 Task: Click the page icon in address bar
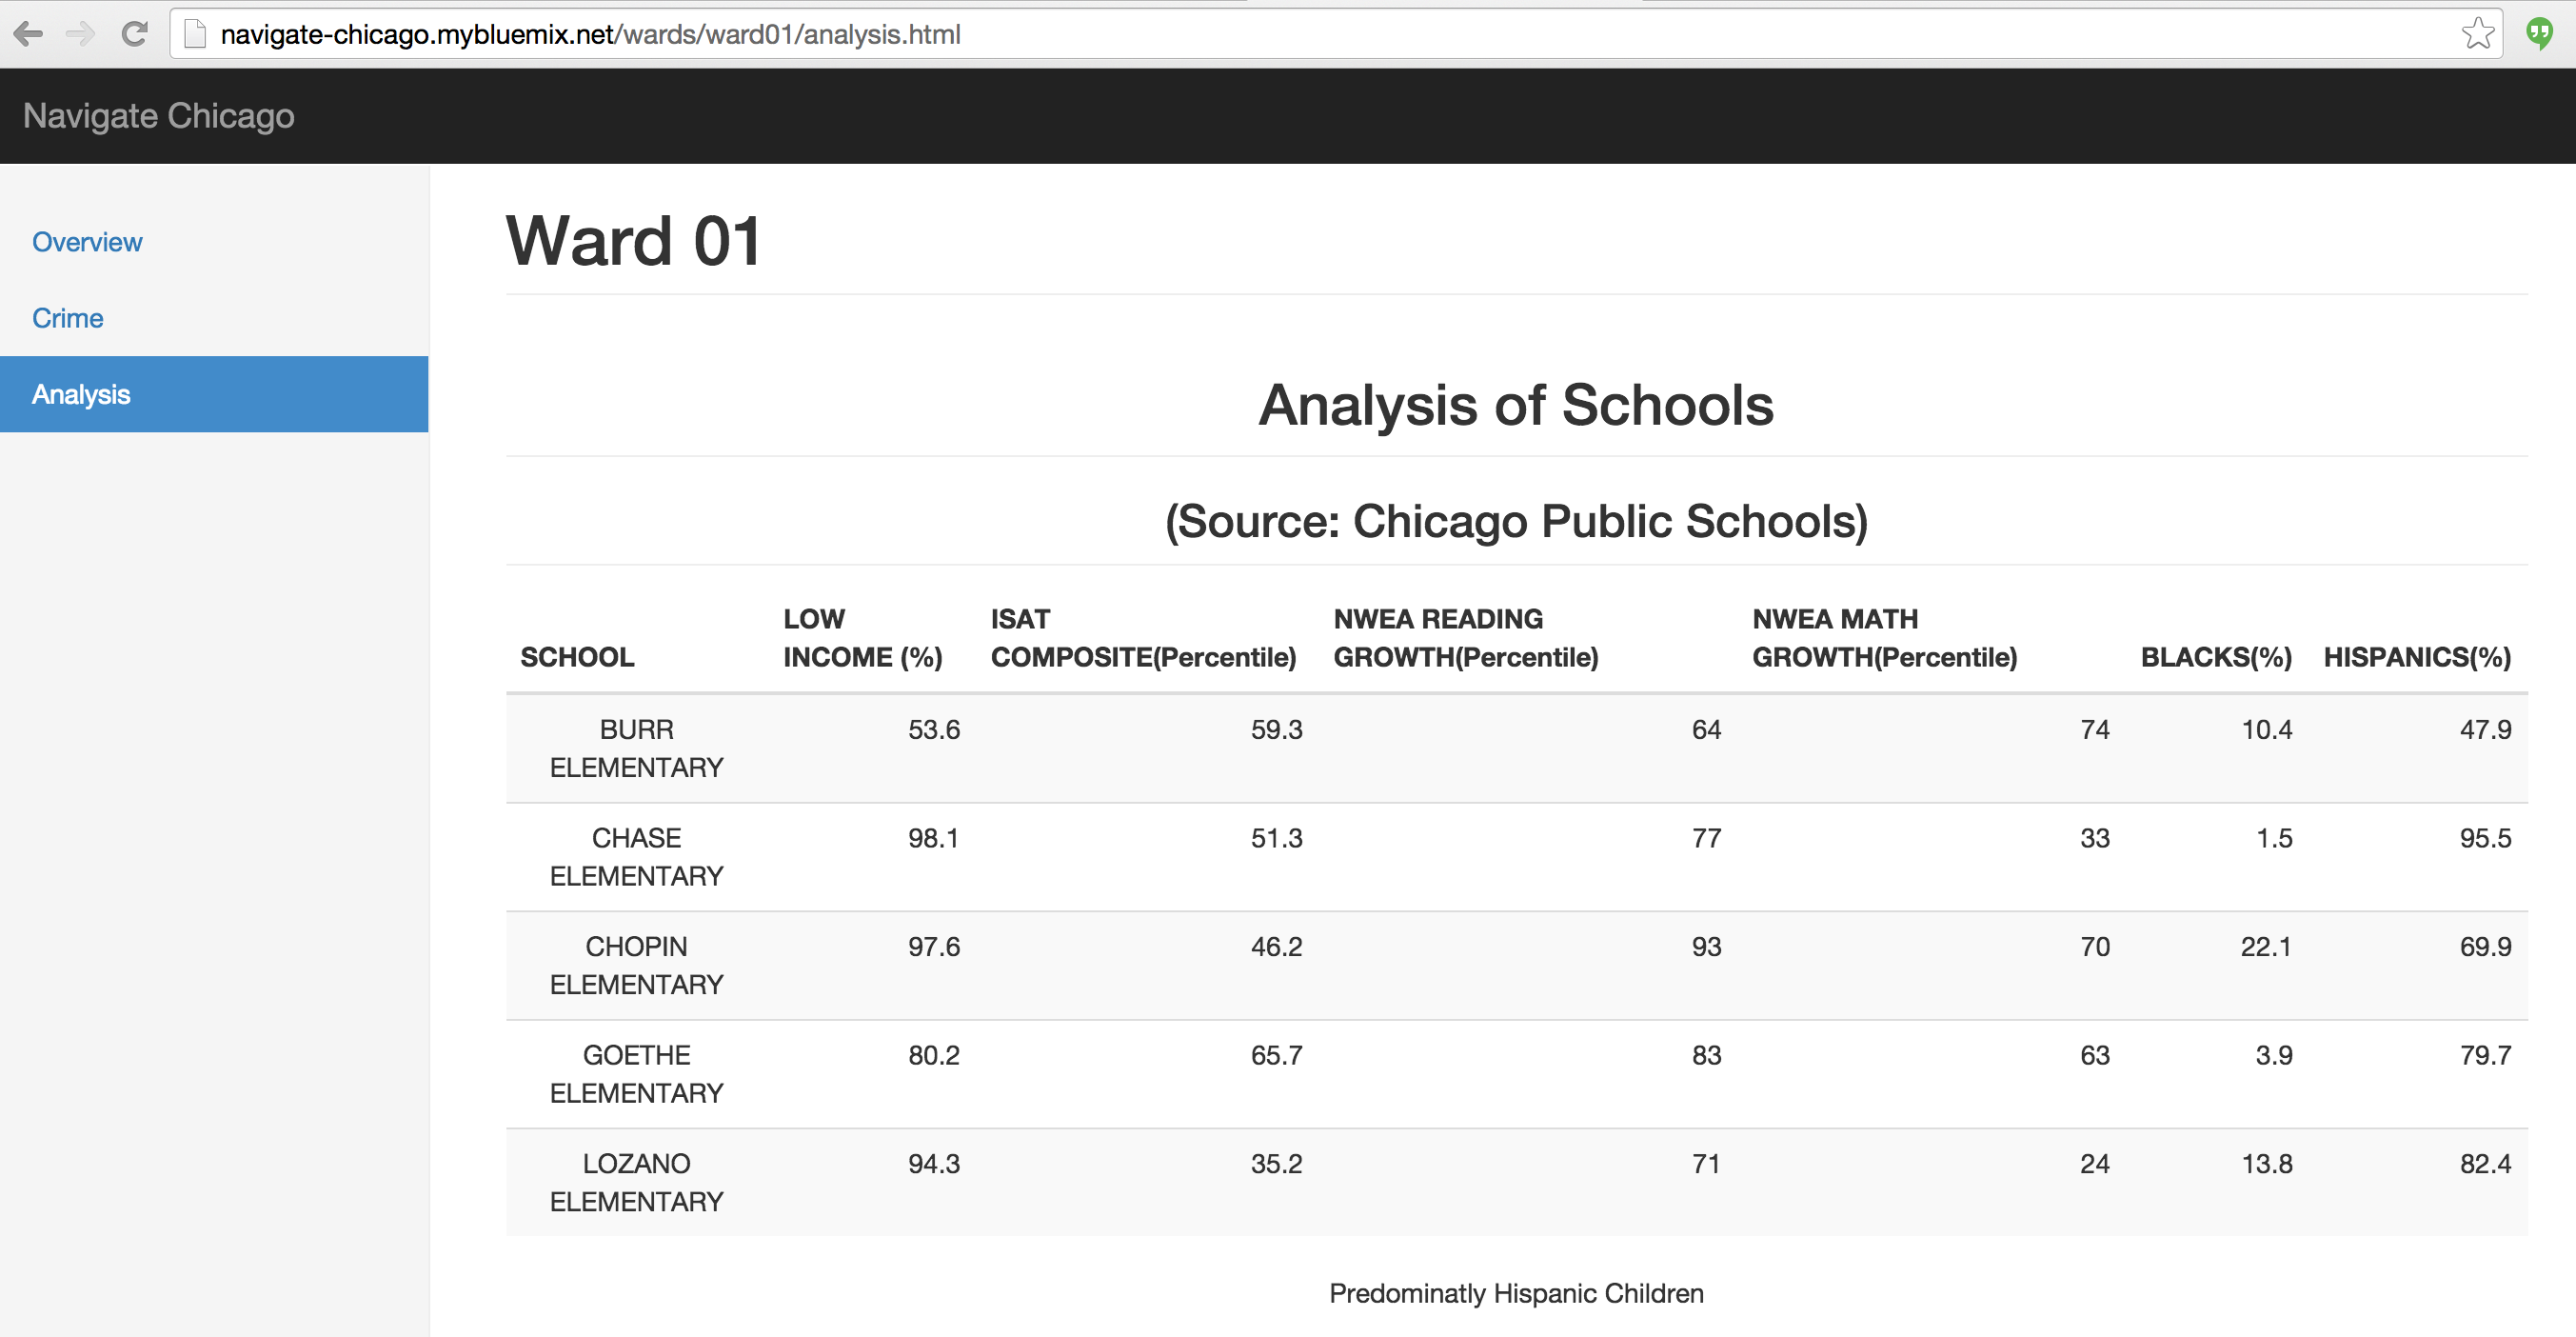tap(196, 34)
